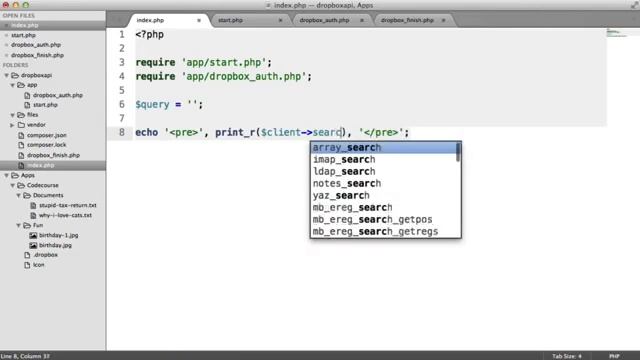640x360 pixels.
Task: Click line number 6 in gutter
Action: [x=122, y=104]
